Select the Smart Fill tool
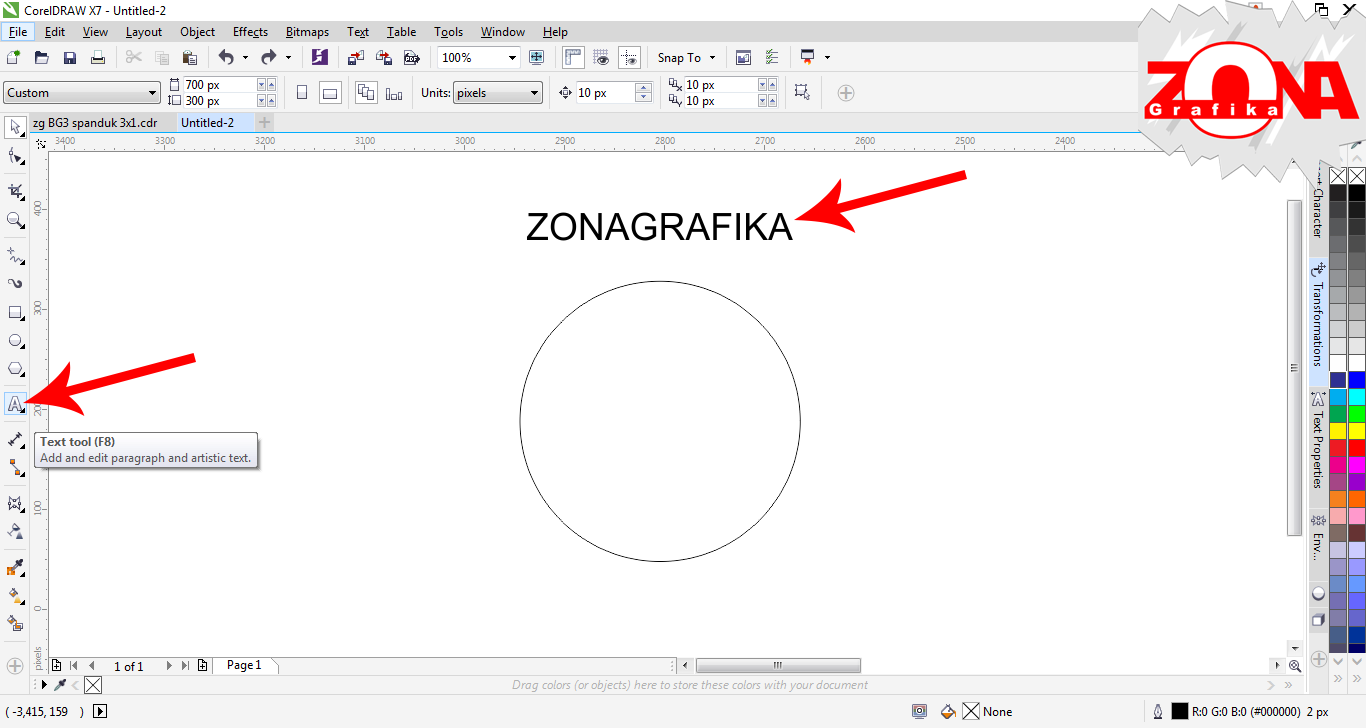 [x=15, y=624]
